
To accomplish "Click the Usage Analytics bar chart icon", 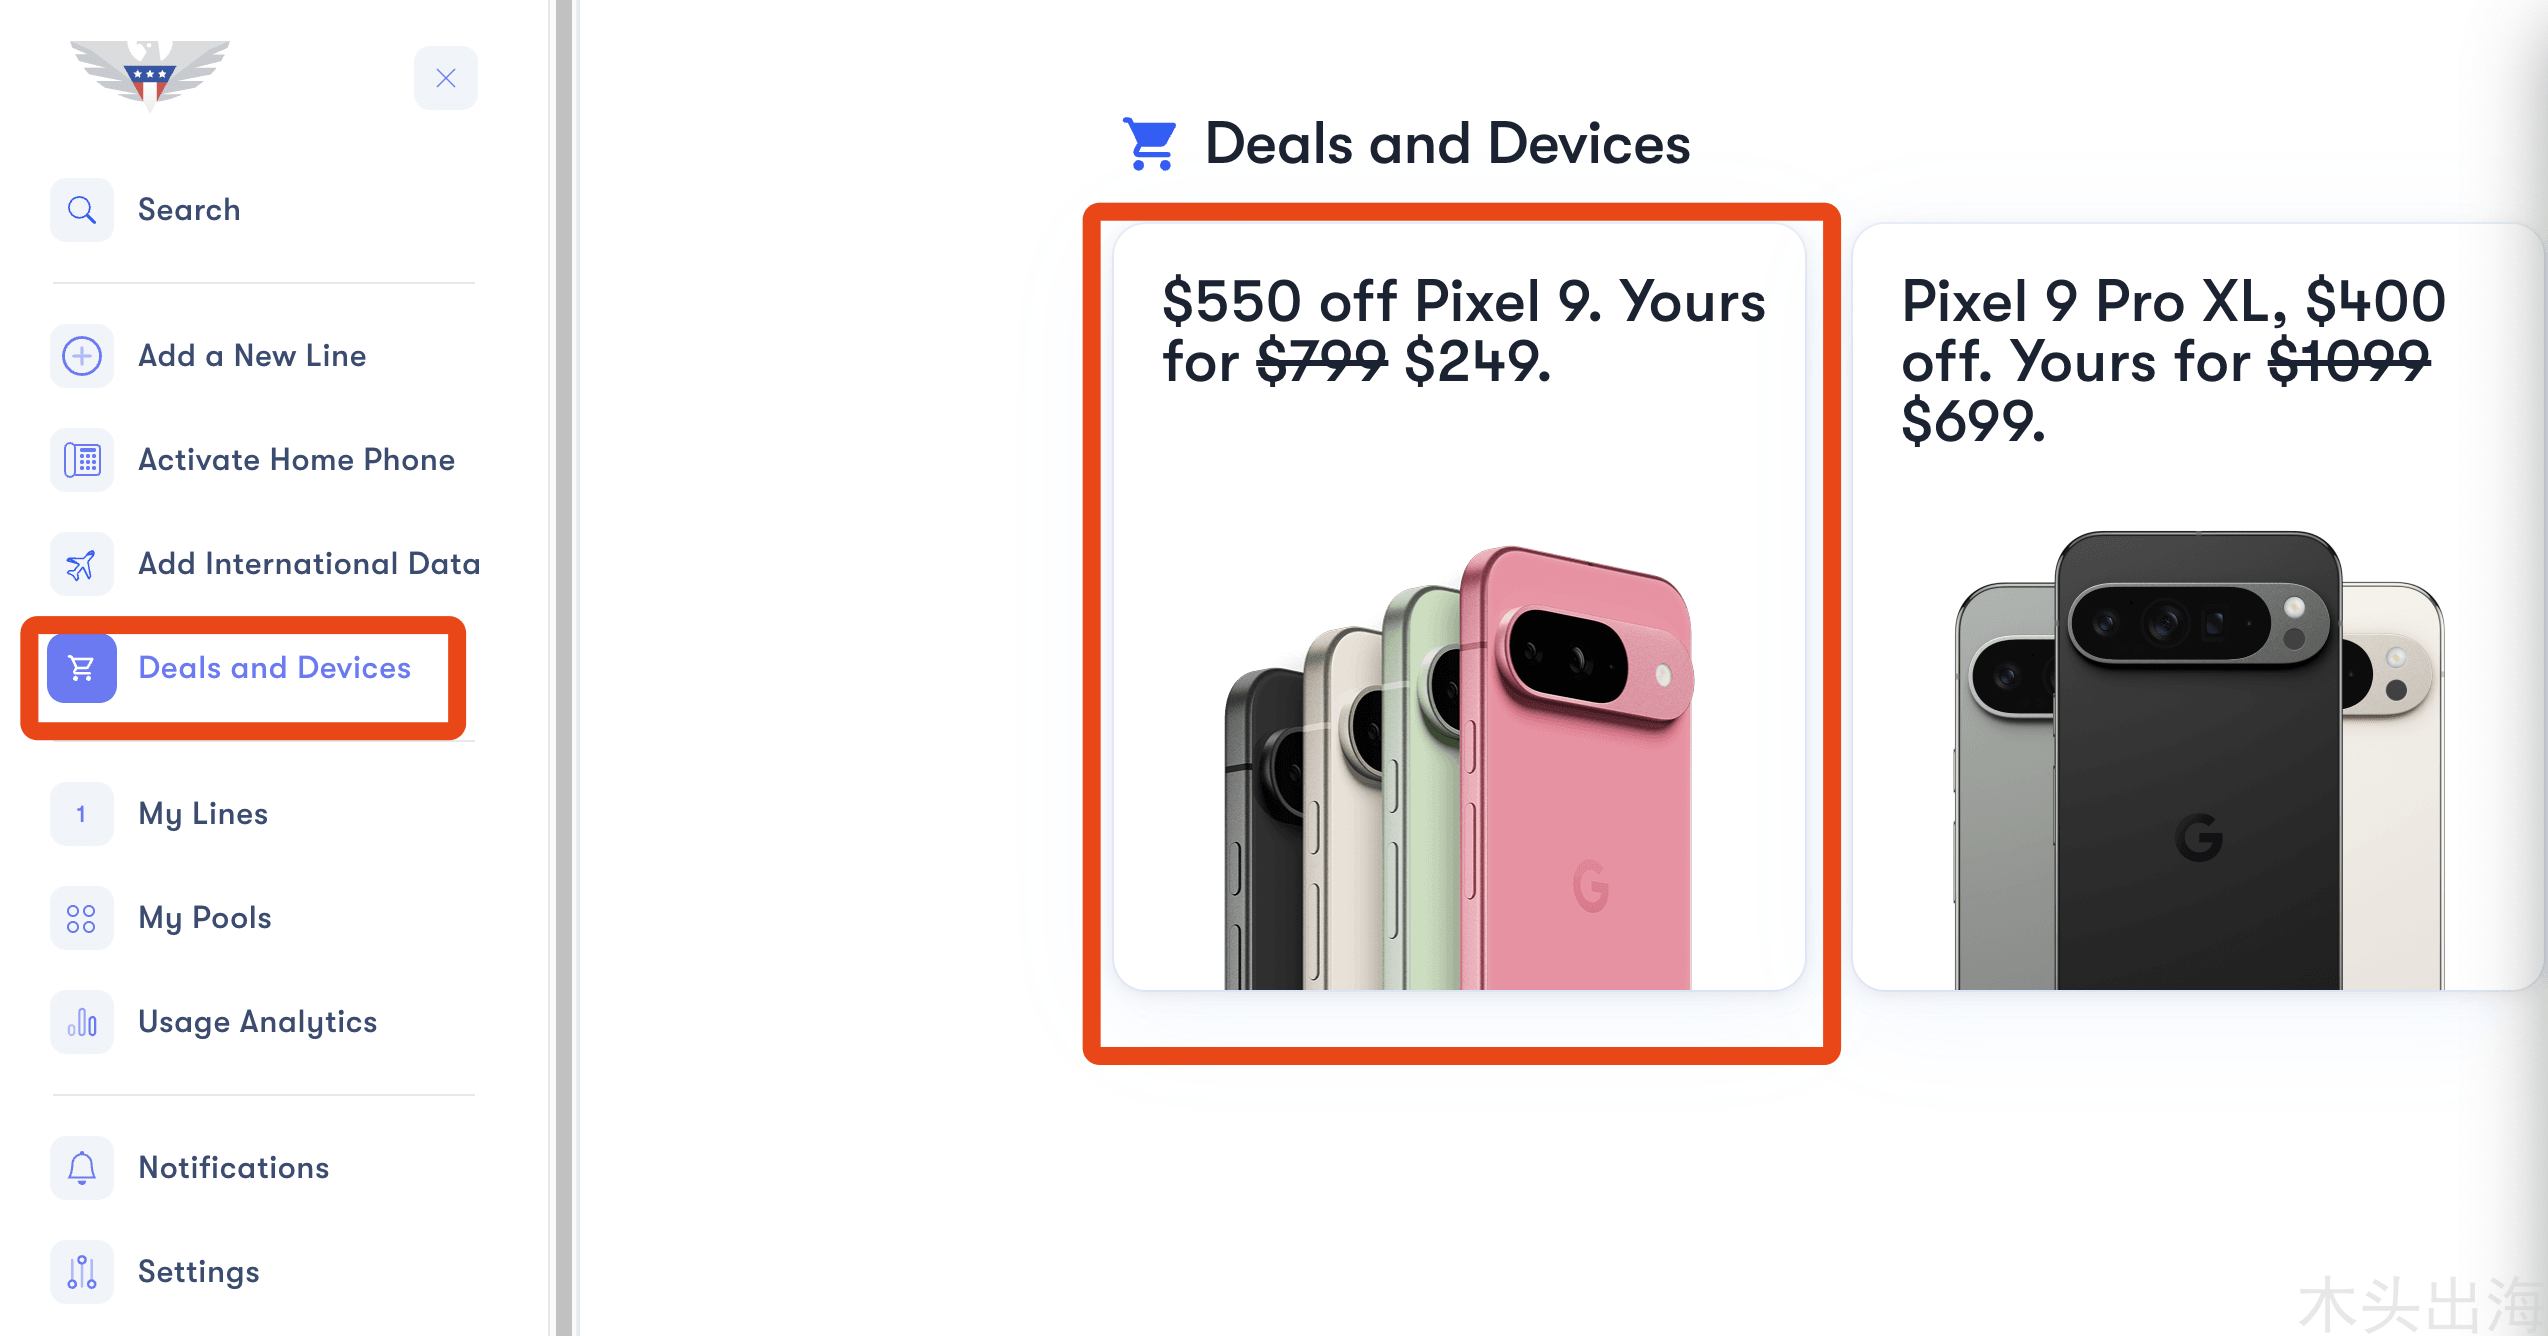I will coord(82,1022).
